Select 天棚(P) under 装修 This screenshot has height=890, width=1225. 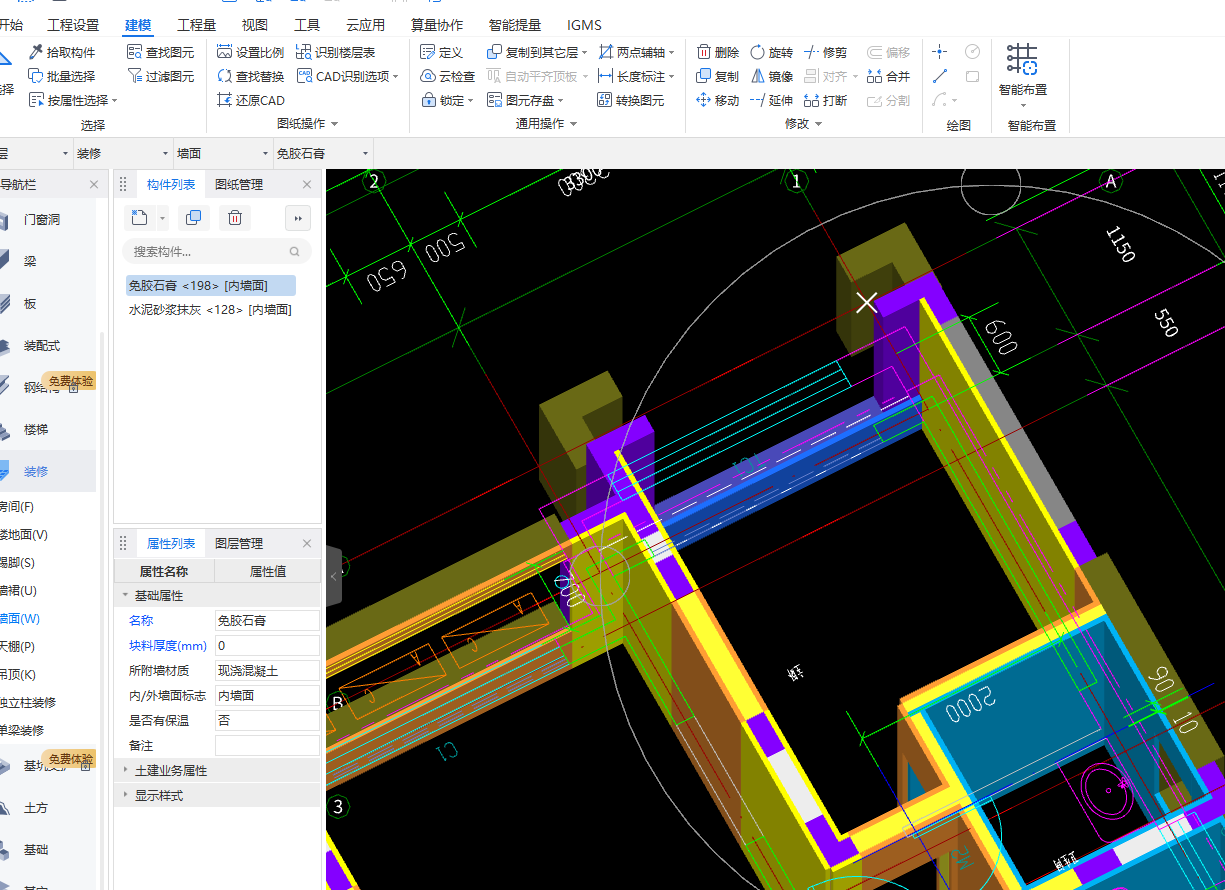click(17, 647)
